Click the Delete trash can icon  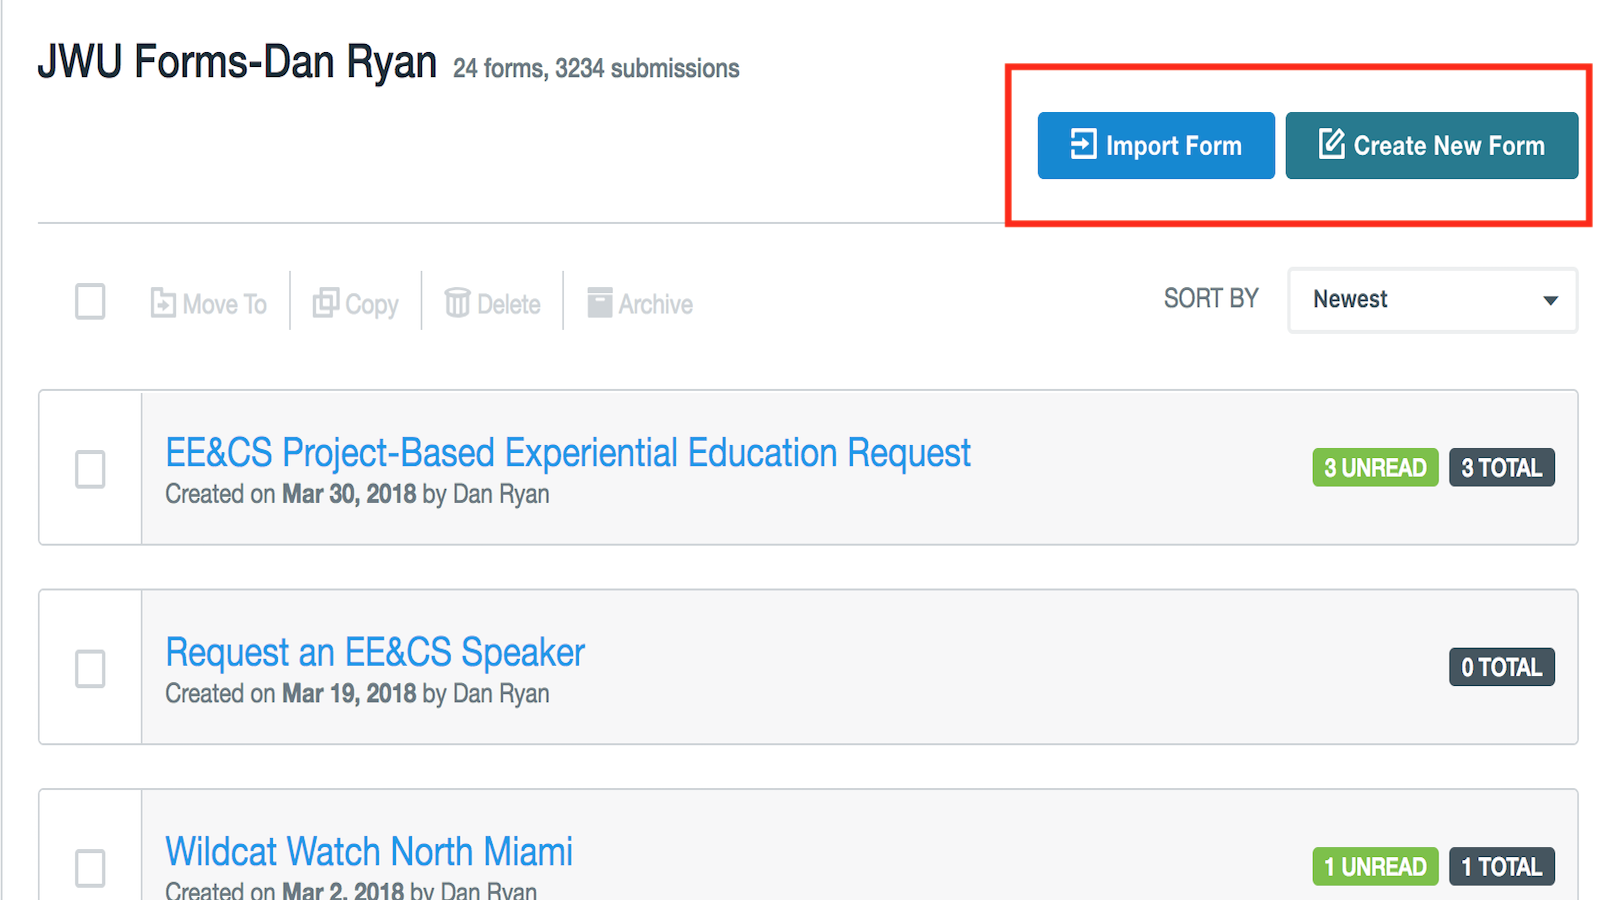[457, 302]
